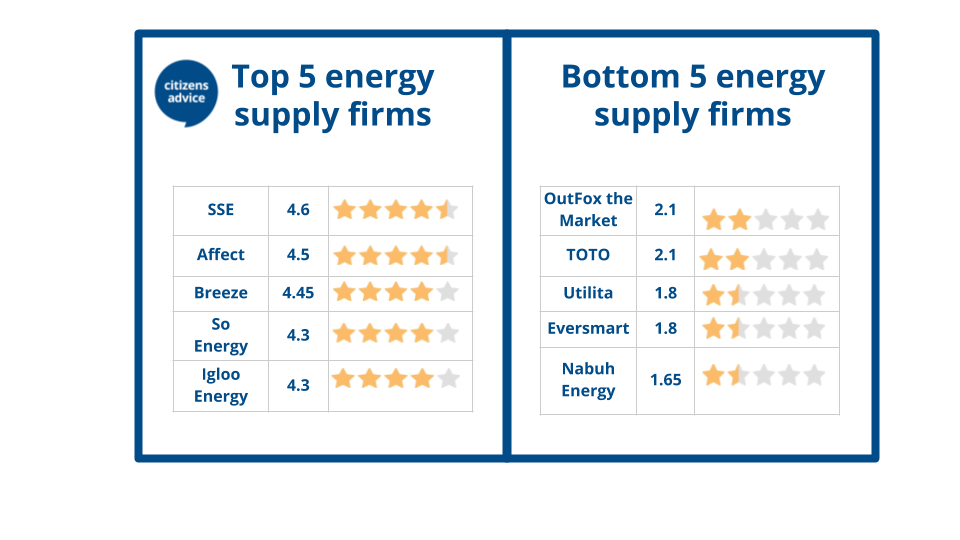Click the Igloo Energy name cell
Viewport: 960px width, 540px height.
(x=221, y=386)
